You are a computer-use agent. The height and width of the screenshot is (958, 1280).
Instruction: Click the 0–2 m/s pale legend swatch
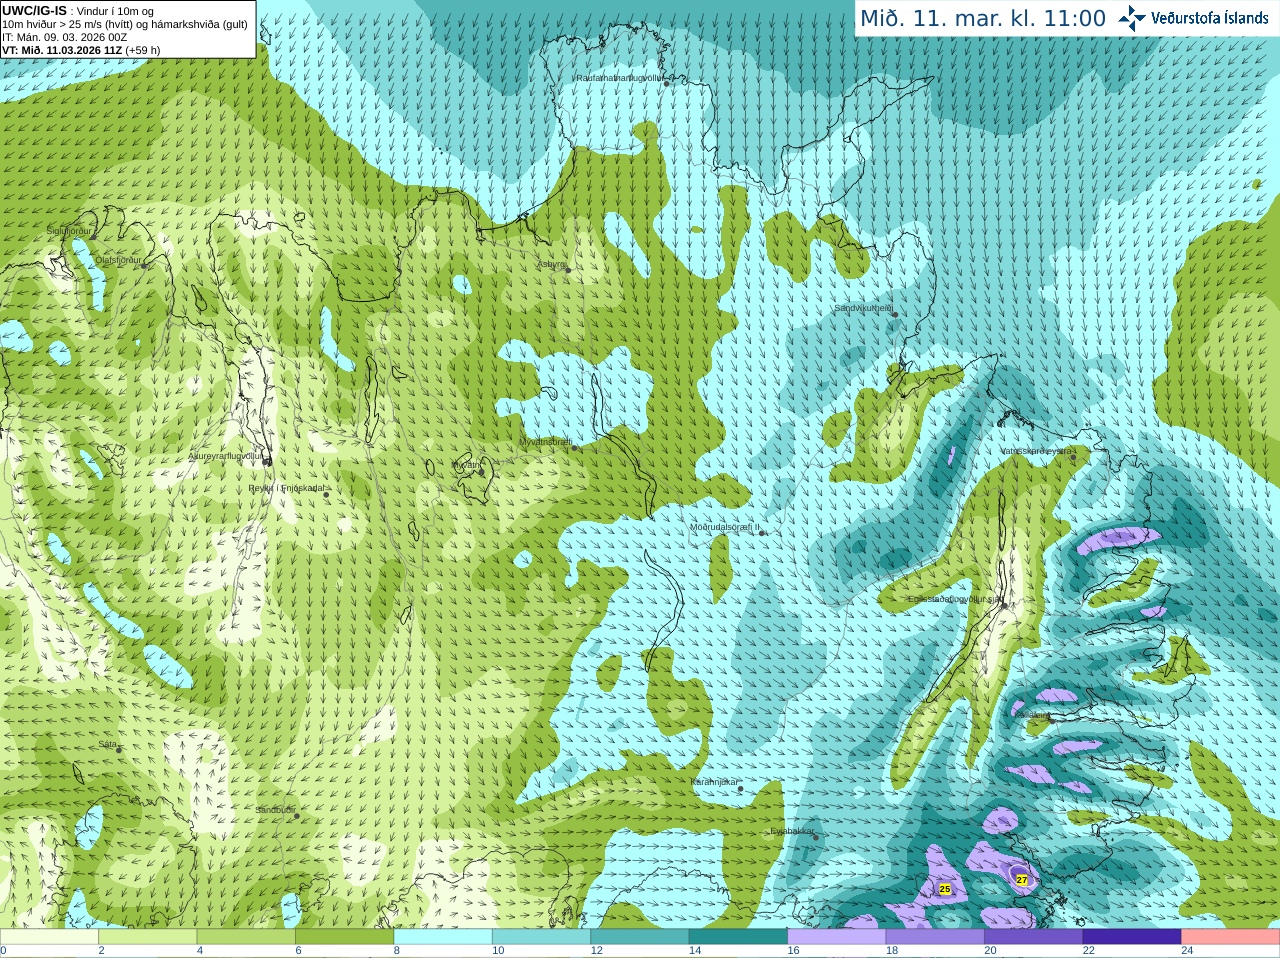pos(49,937)
